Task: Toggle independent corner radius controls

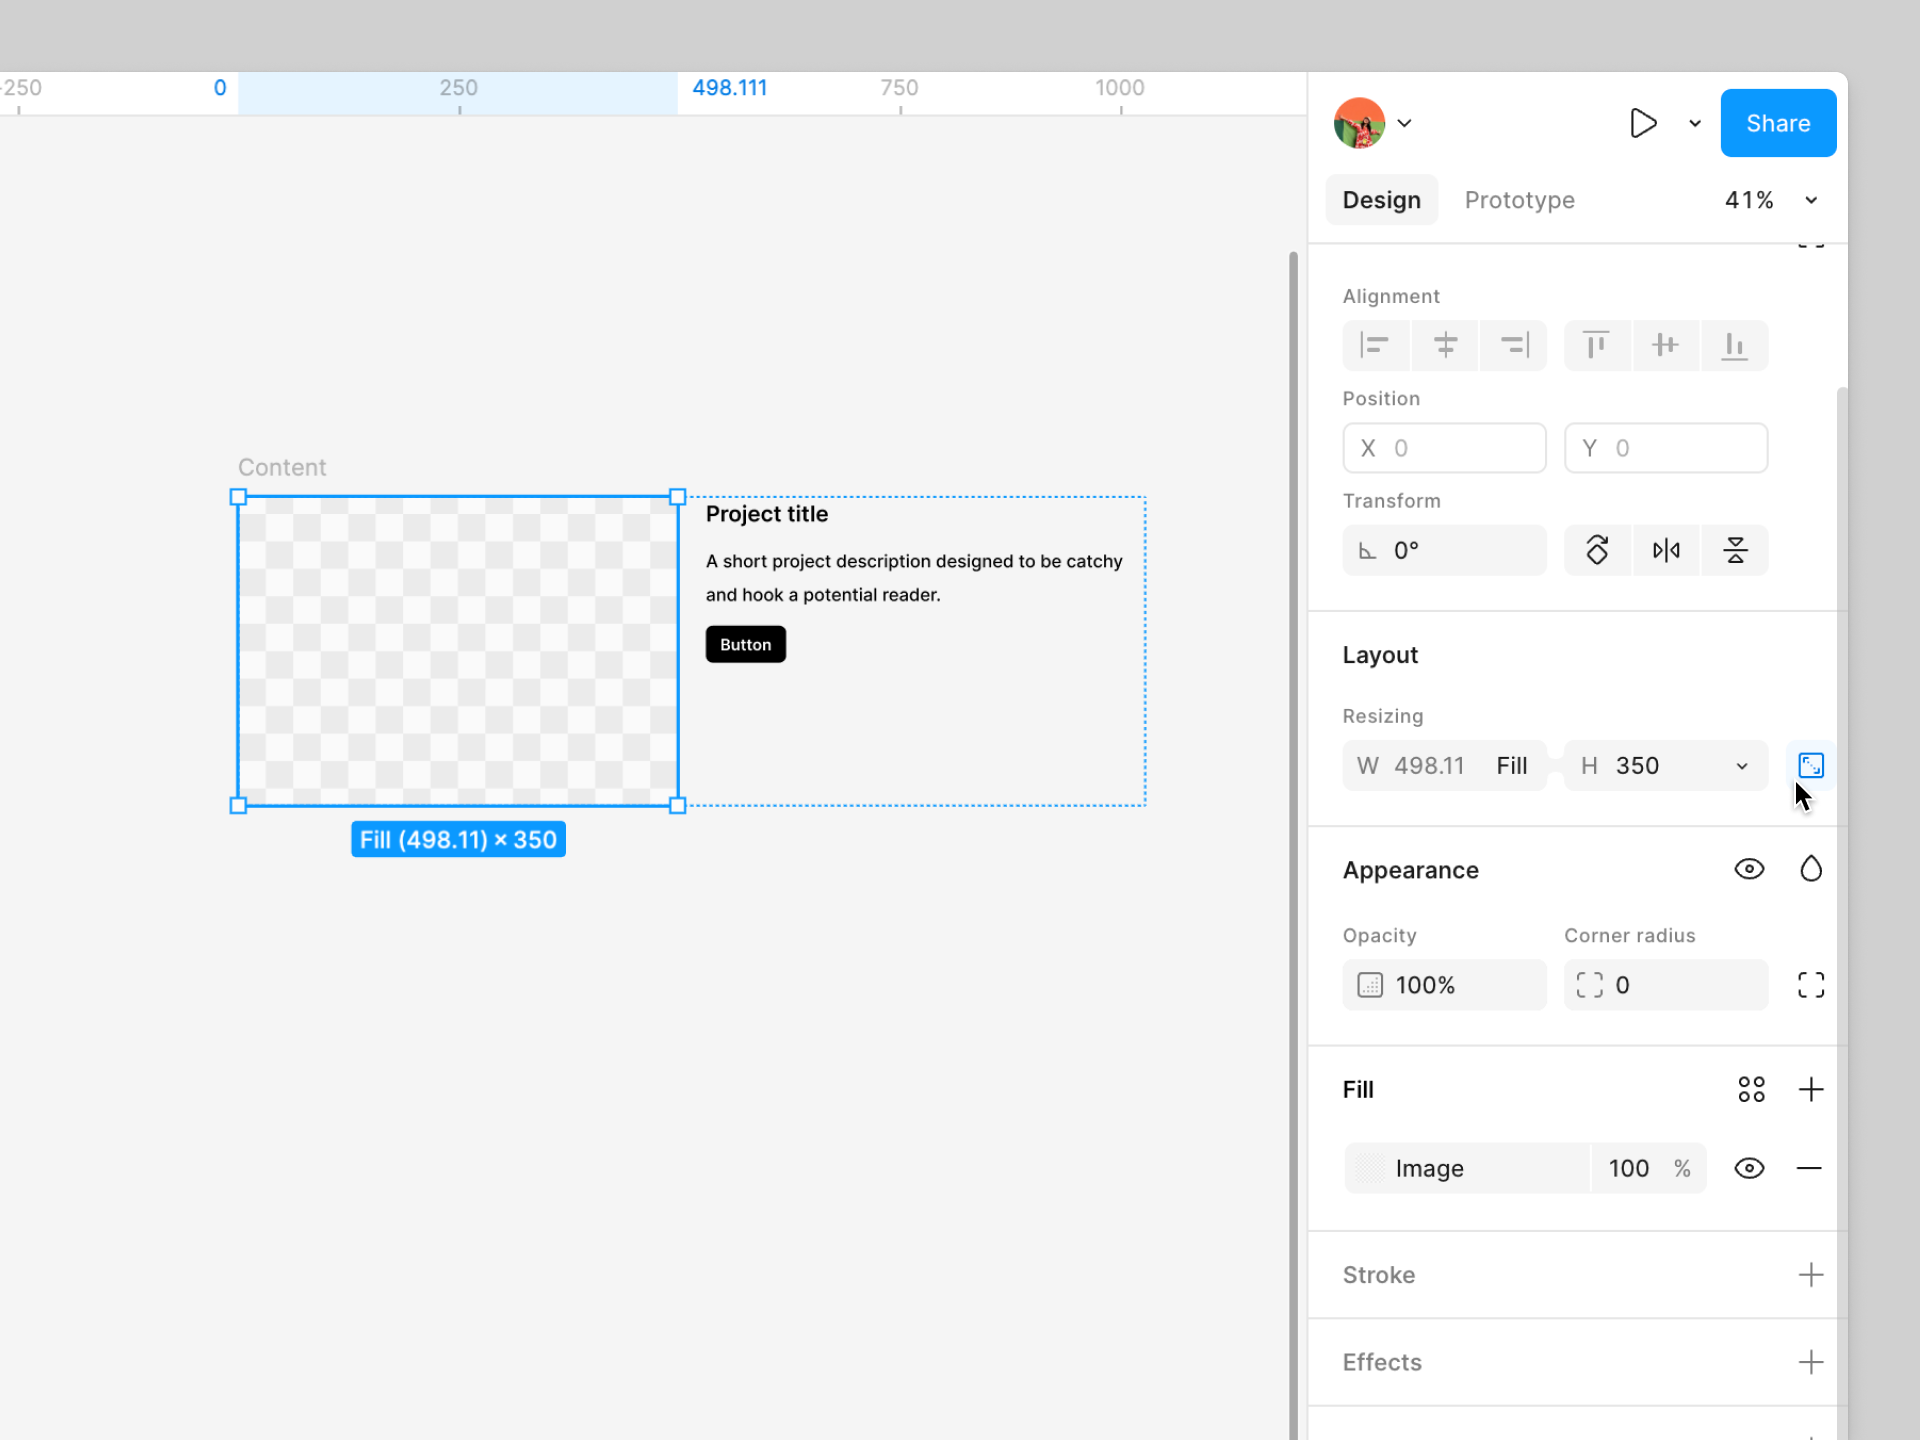Action: coord(1810,985)
